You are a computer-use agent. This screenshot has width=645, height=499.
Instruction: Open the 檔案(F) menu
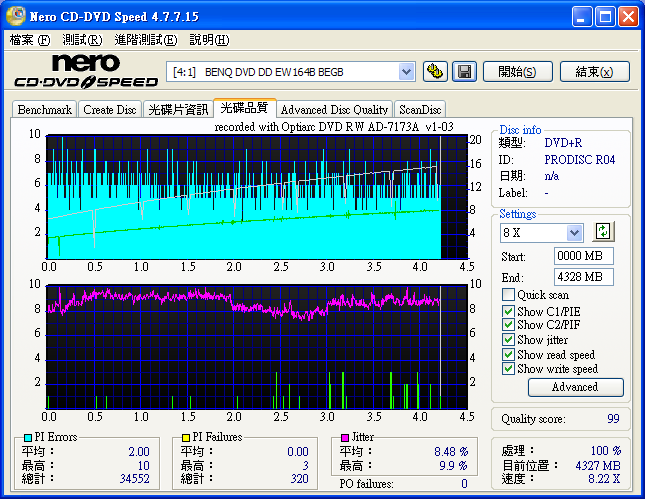[30, 40]
